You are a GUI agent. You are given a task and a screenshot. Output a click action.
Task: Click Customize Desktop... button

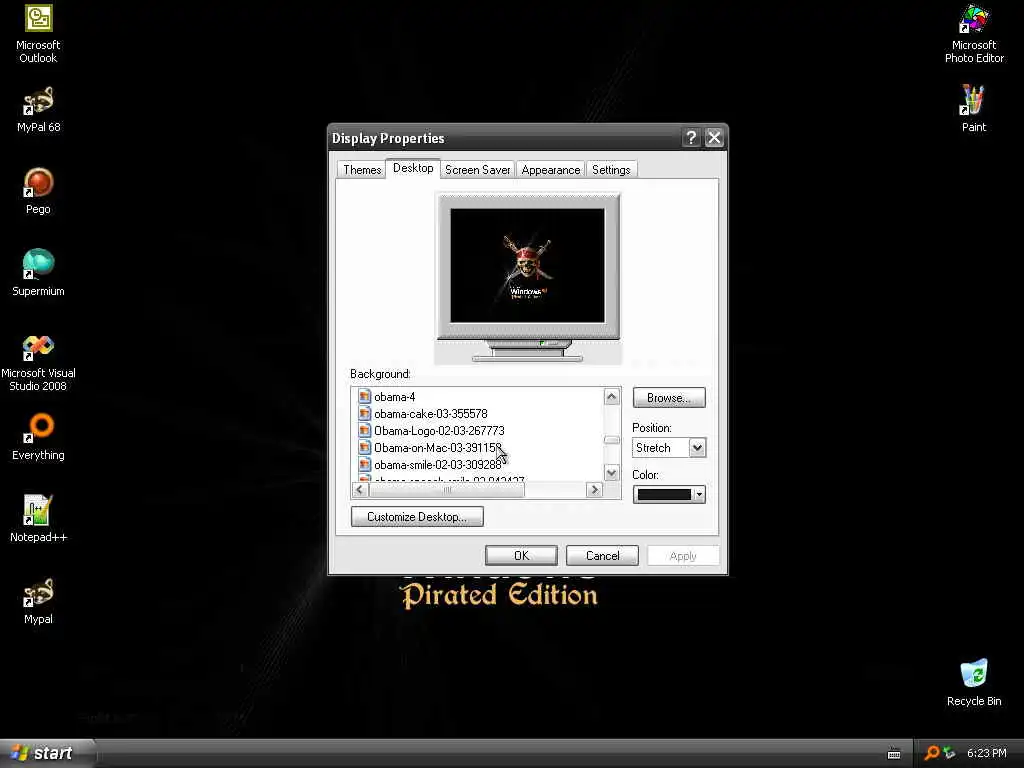[x=417, y=517]
